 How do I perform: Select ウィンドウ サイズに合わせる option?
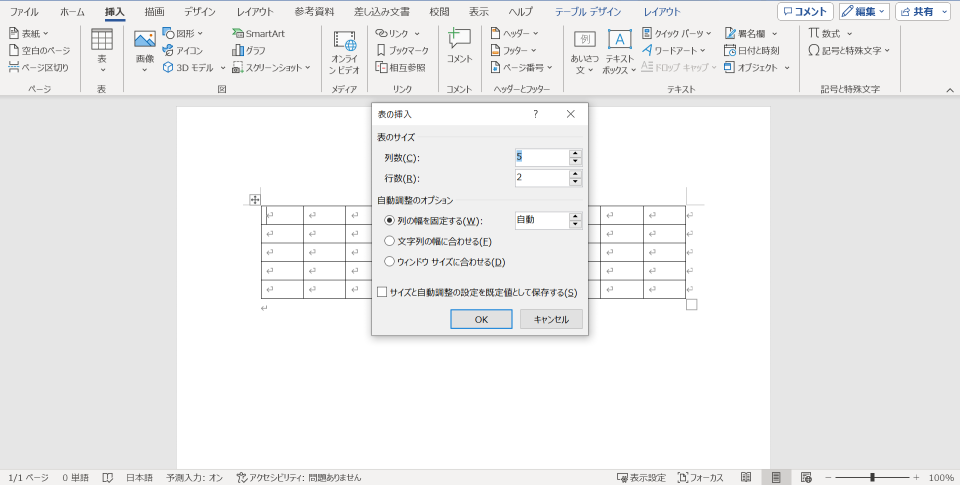point(389,261)
